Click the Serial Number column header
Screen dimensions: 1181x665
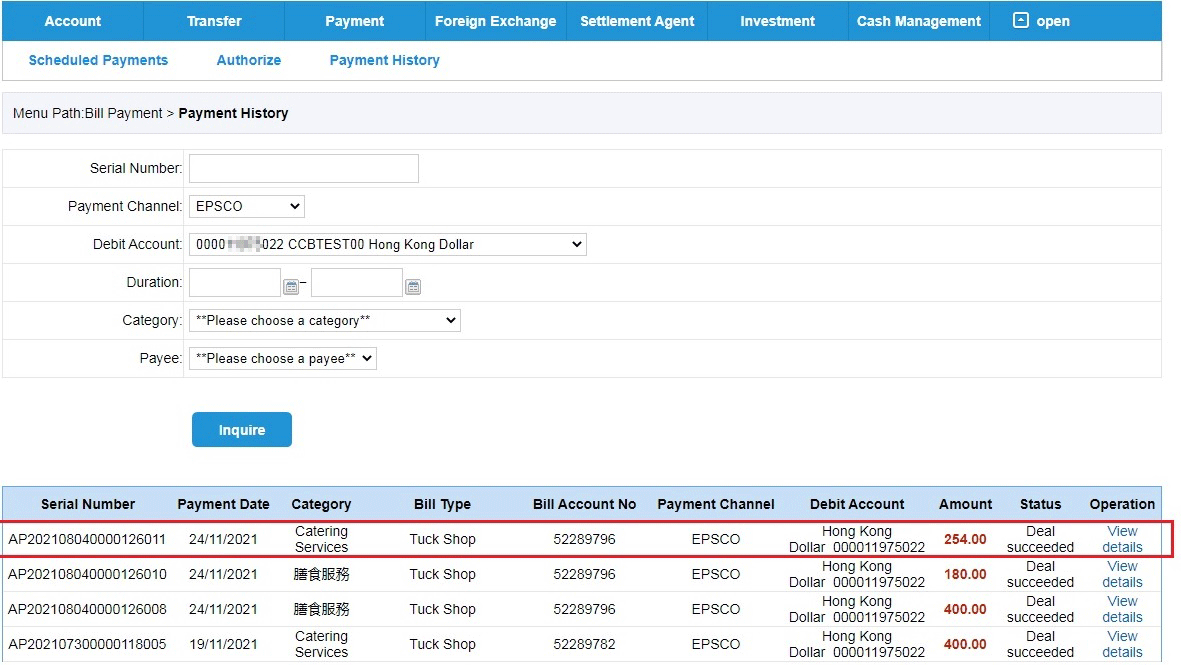(x=88, y=505)
